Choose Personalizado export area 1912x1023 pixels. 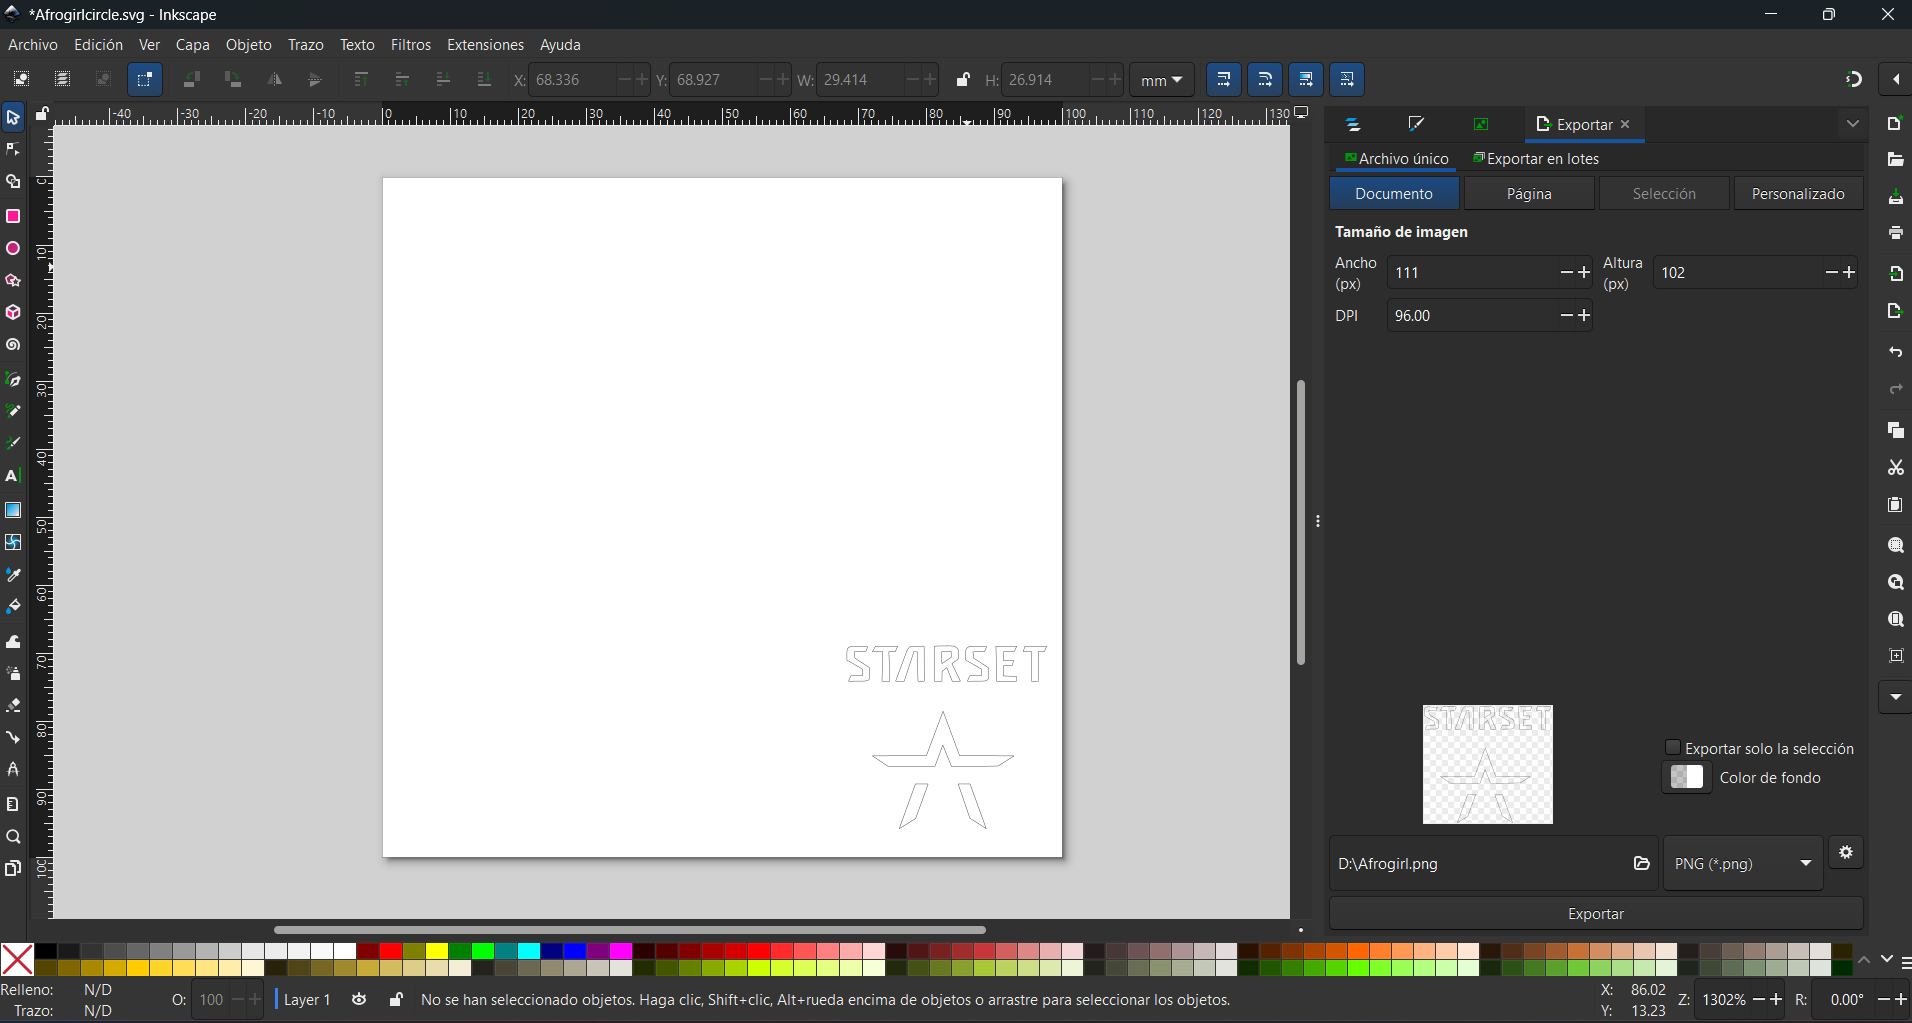point(1798,193)
